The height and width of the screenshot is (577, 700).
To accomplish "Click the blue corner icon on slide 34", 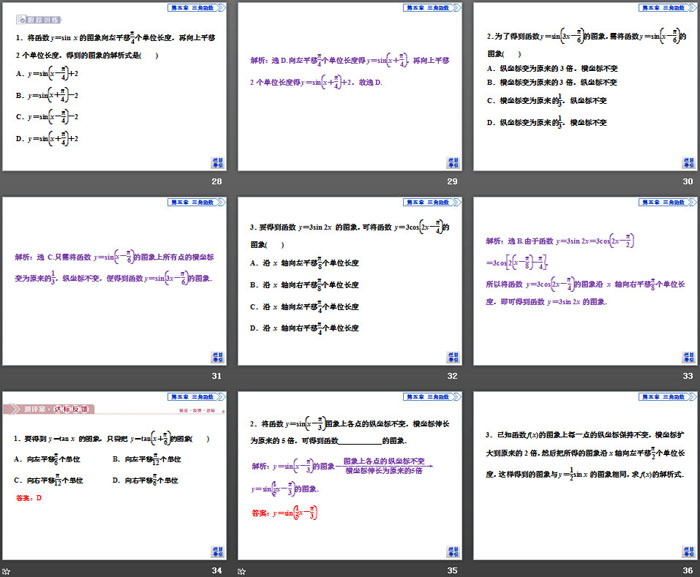I will pyautogui.click(x=217, y=552).
